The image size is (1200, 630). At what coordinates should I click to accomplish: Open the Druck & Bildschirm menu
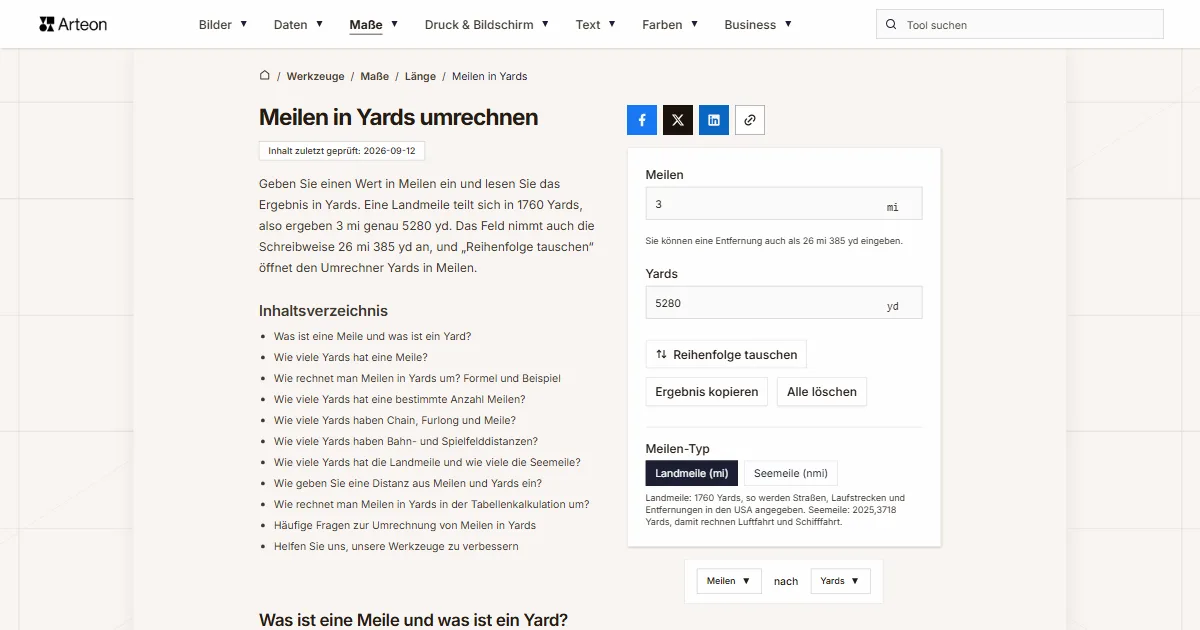coord(487,25)
